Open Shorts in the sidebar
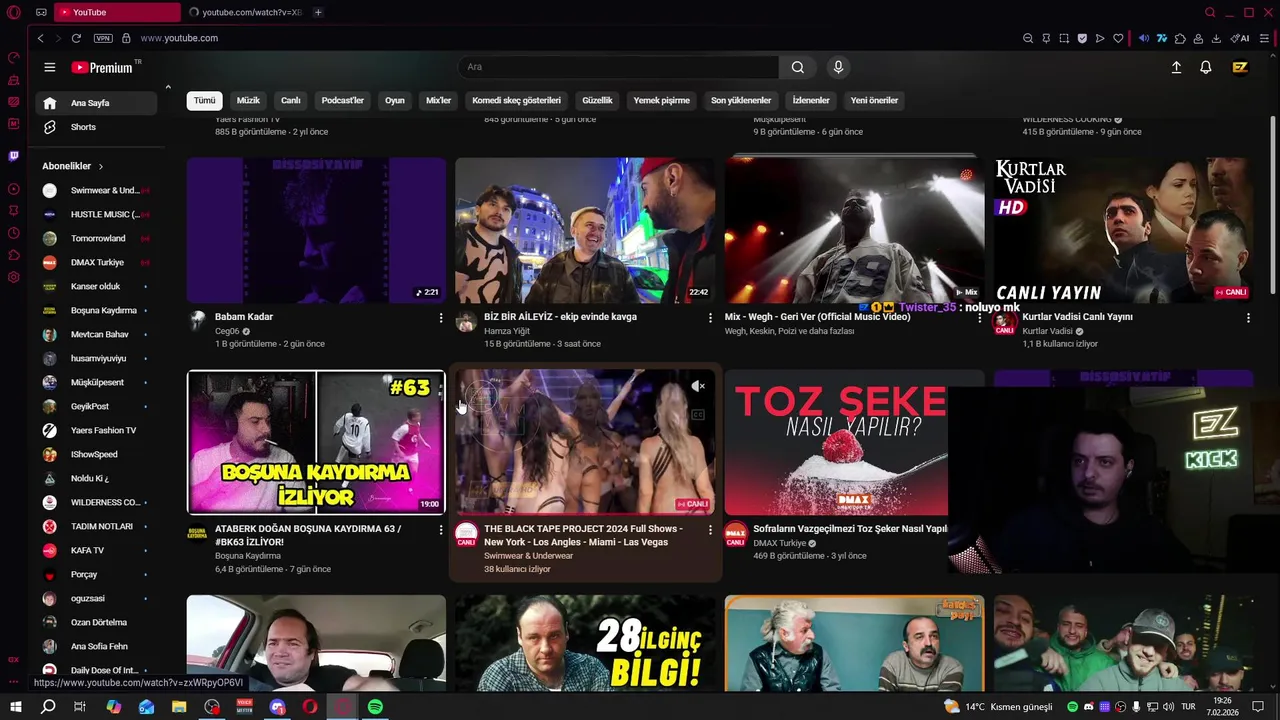 coord(96,127)
